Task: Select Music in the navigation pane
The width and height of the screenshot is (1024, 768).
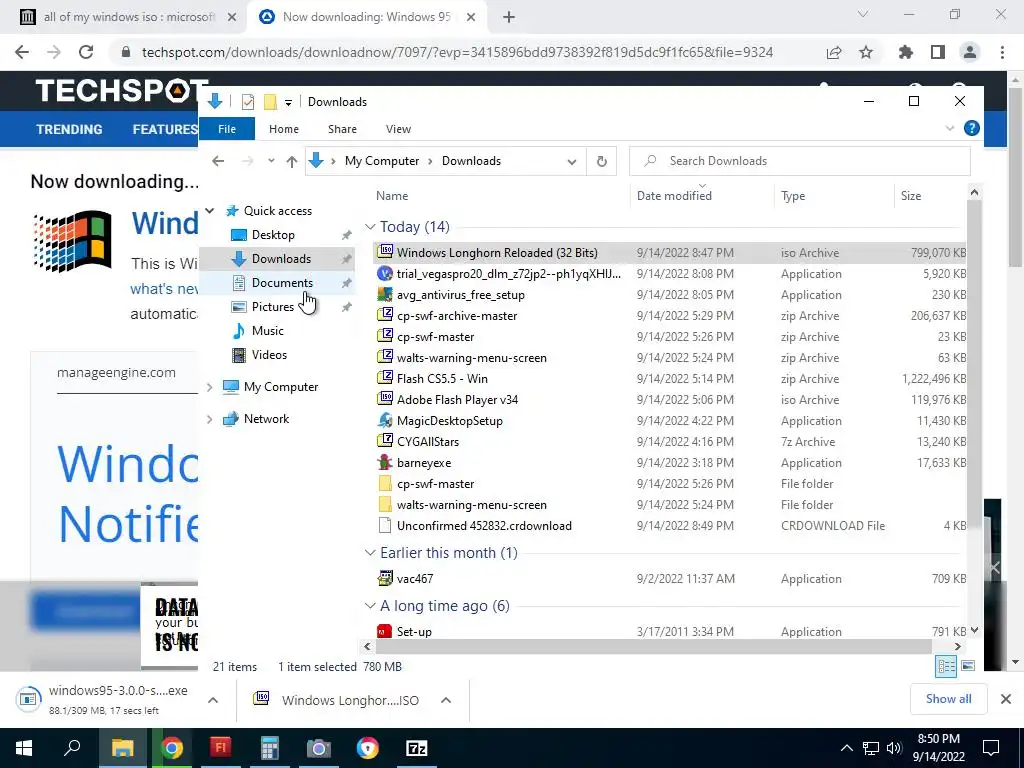Action: pos(267,331)
